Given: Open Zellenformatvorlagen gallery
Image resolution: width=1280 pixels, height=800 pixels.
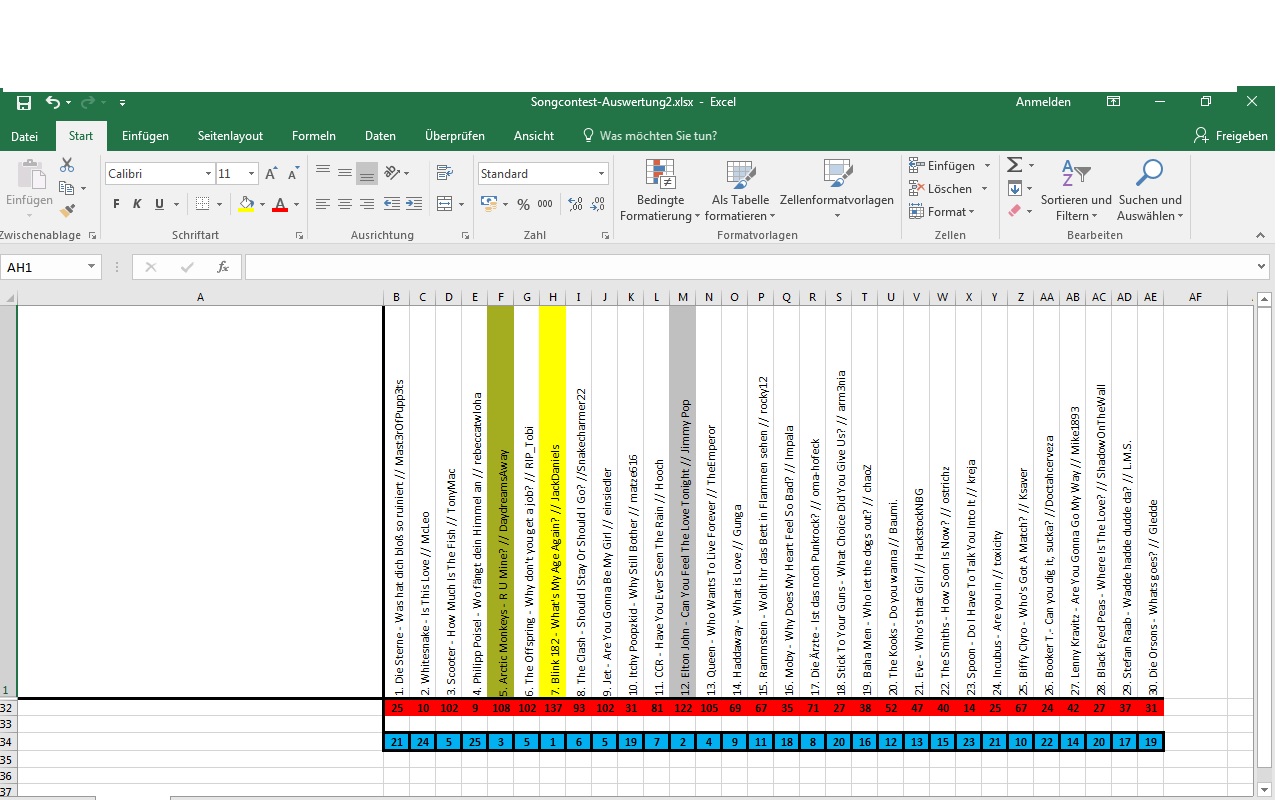Looking at the screenshot, I should click(837, 190).
